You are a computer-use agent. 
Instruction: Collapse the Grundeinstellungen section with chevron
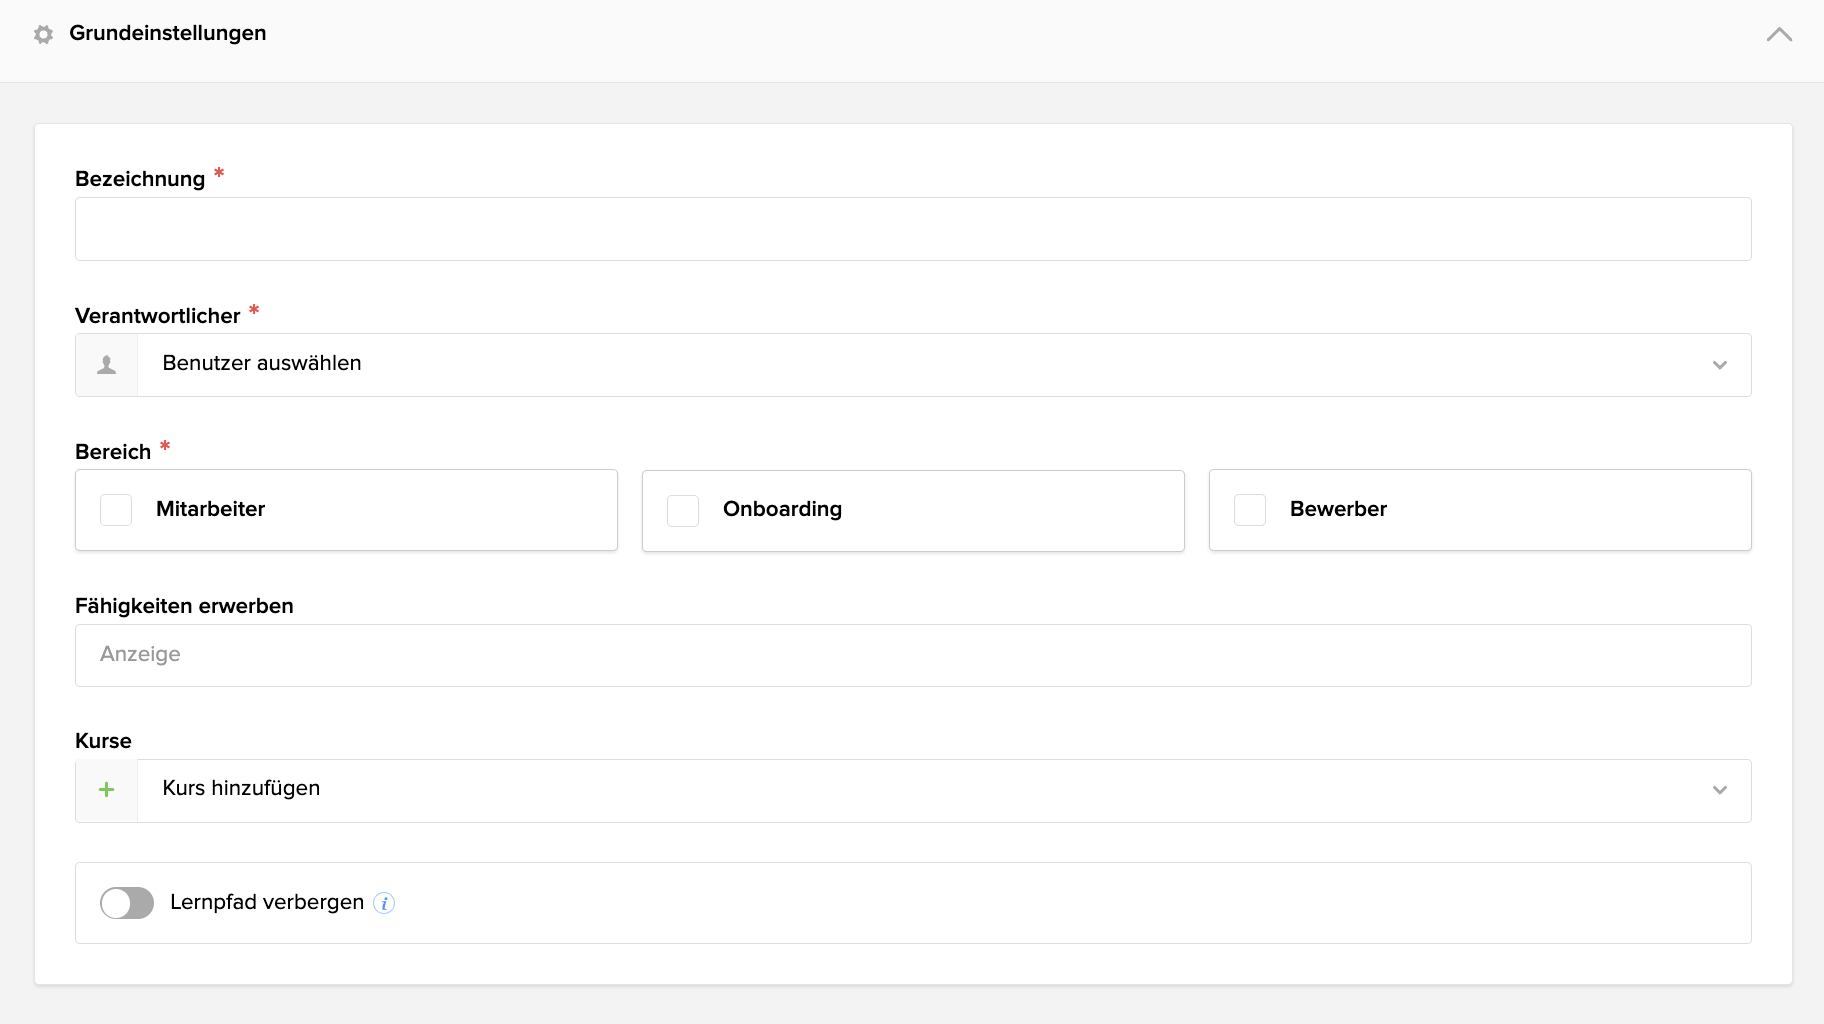click(1779, 34)
